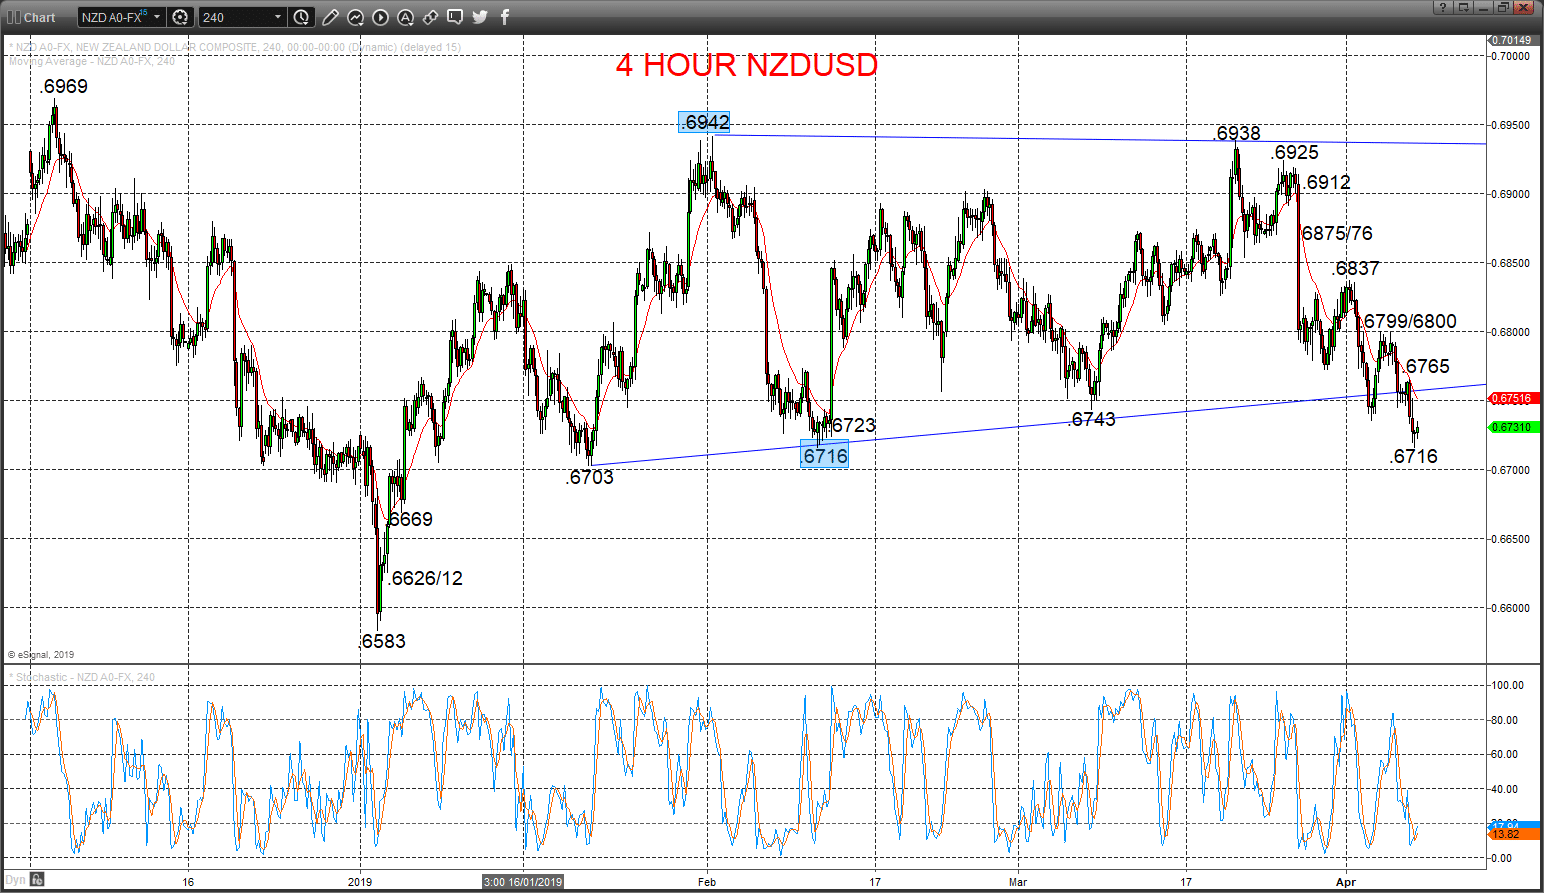
Task: Open the symbol settings gear menu
Action: tap(180, 17)
